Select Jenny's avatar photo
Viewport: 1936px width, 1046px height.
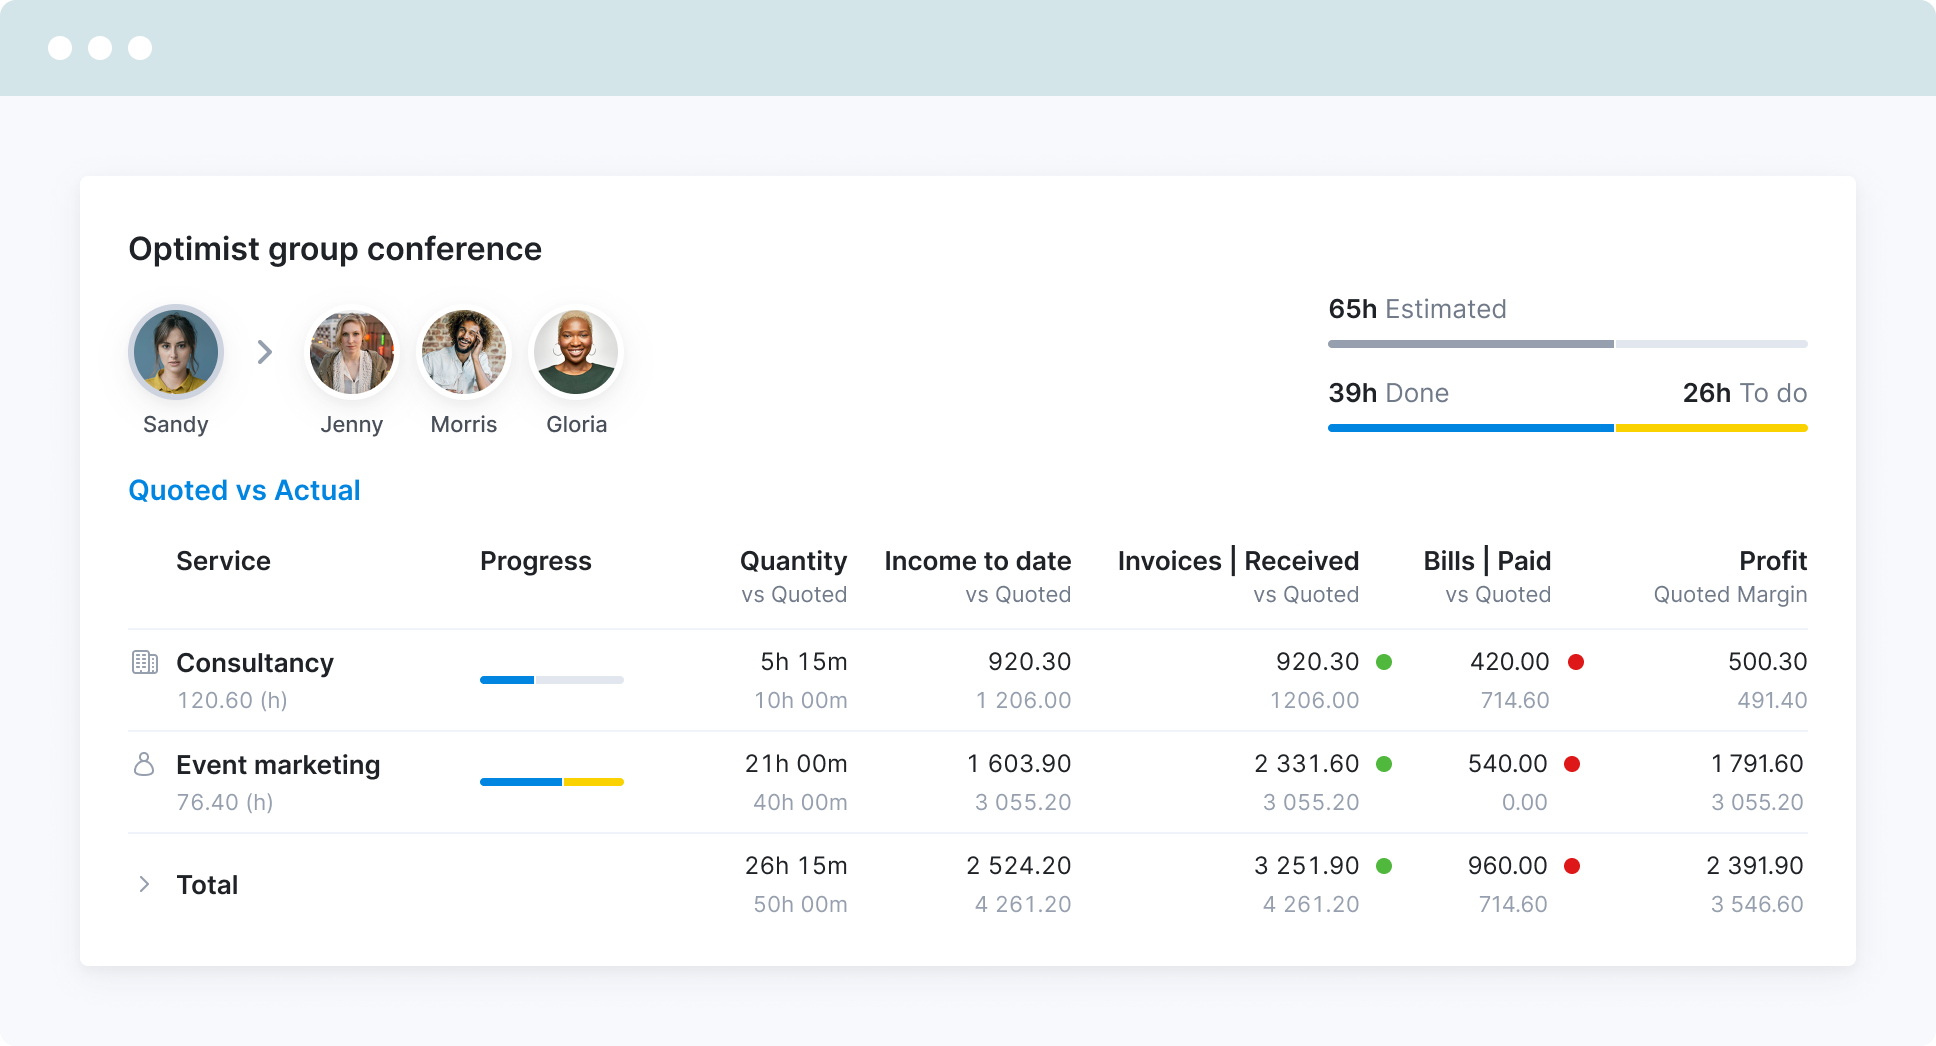pos(352,352)
